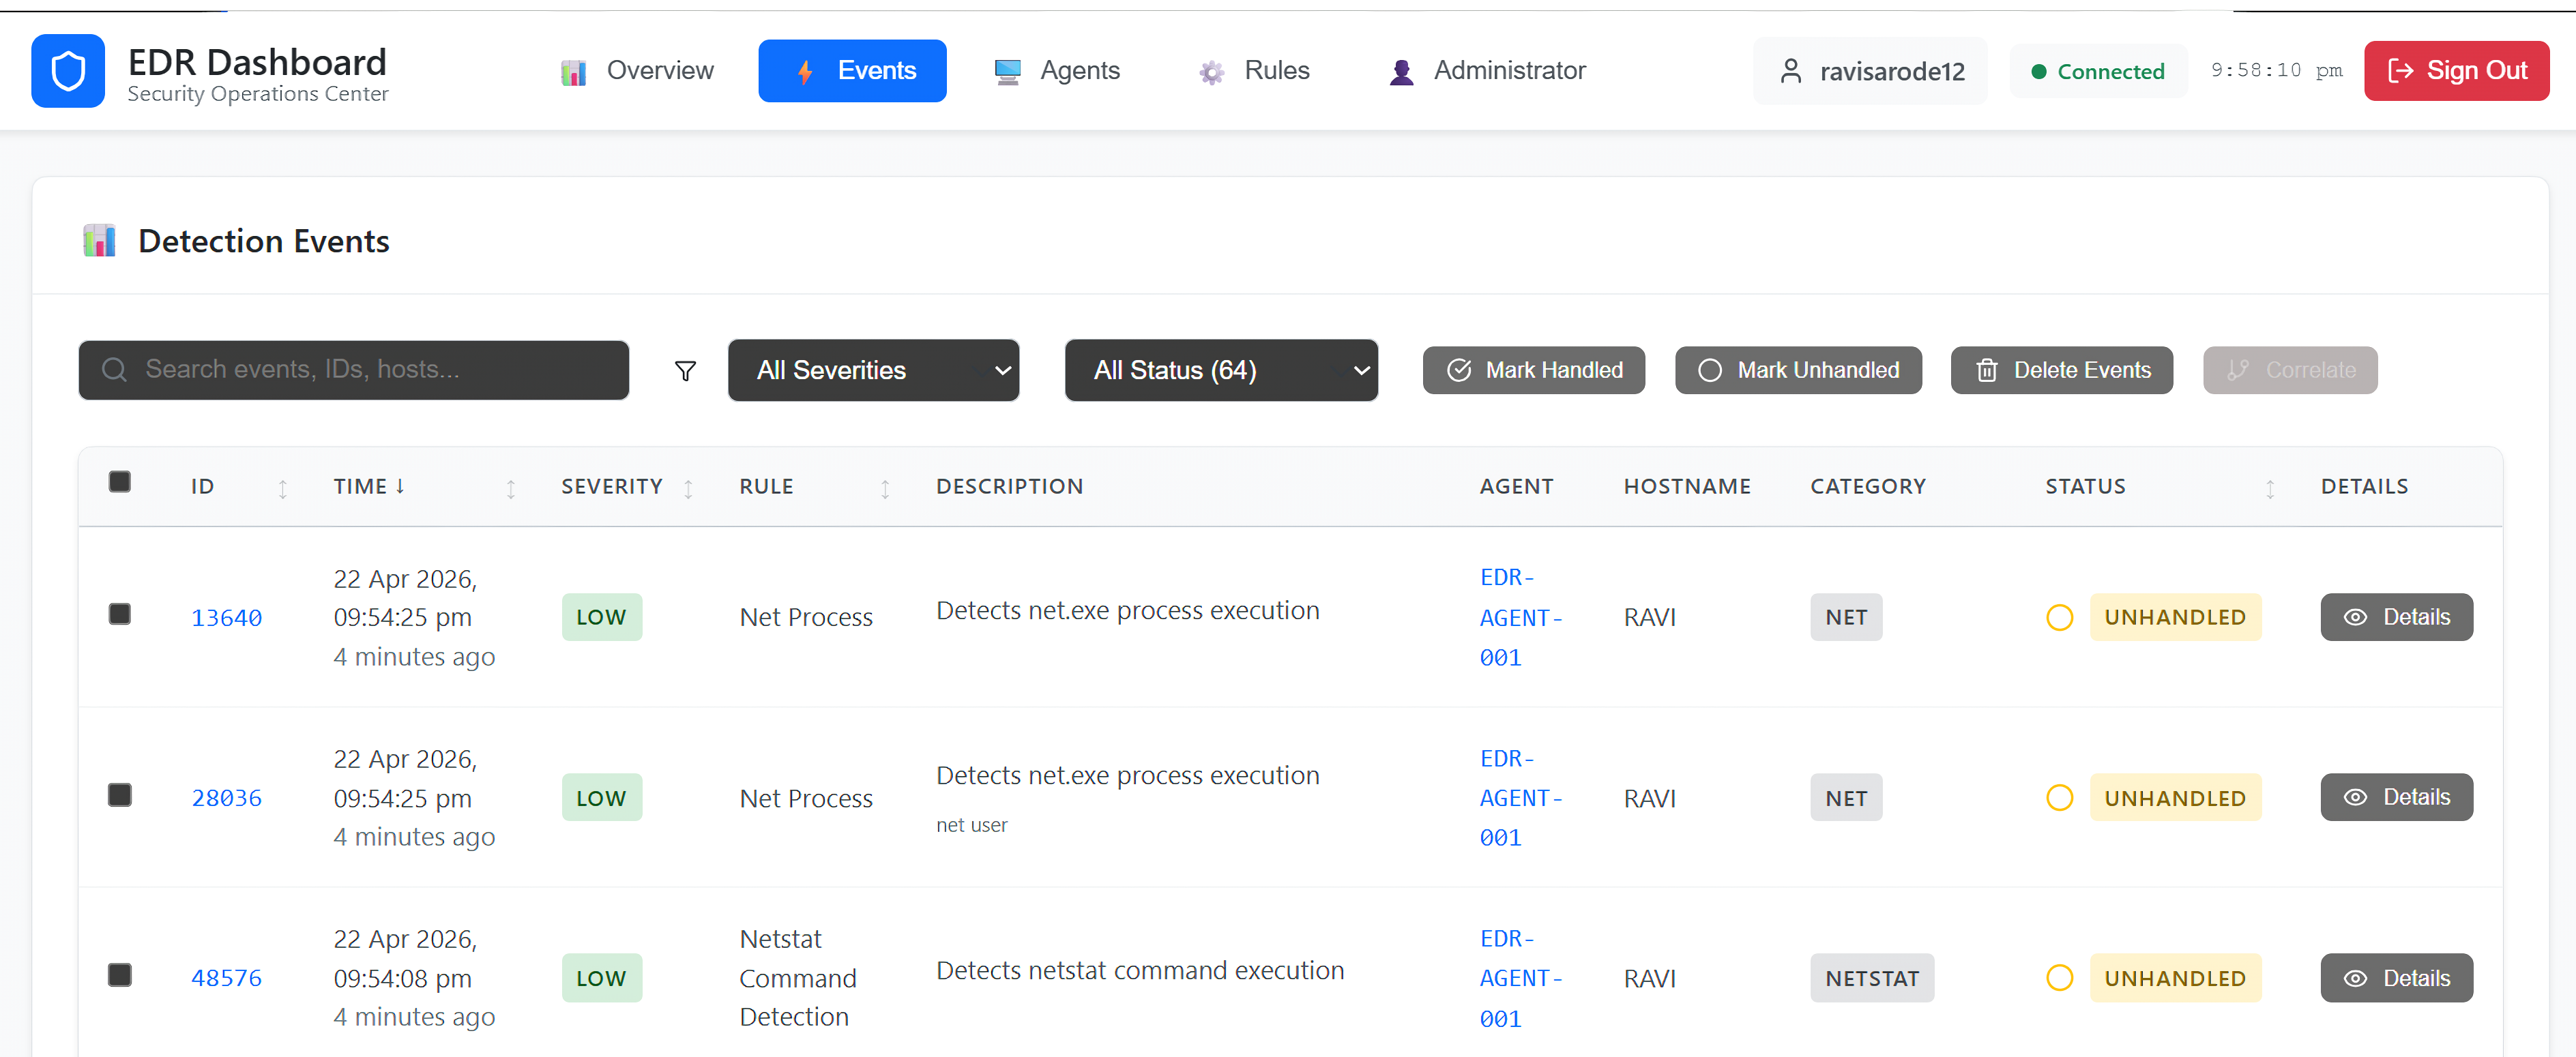Sort by the Status column arrows
This screenshot has width=2576, height=1057.
[2270, 488]
